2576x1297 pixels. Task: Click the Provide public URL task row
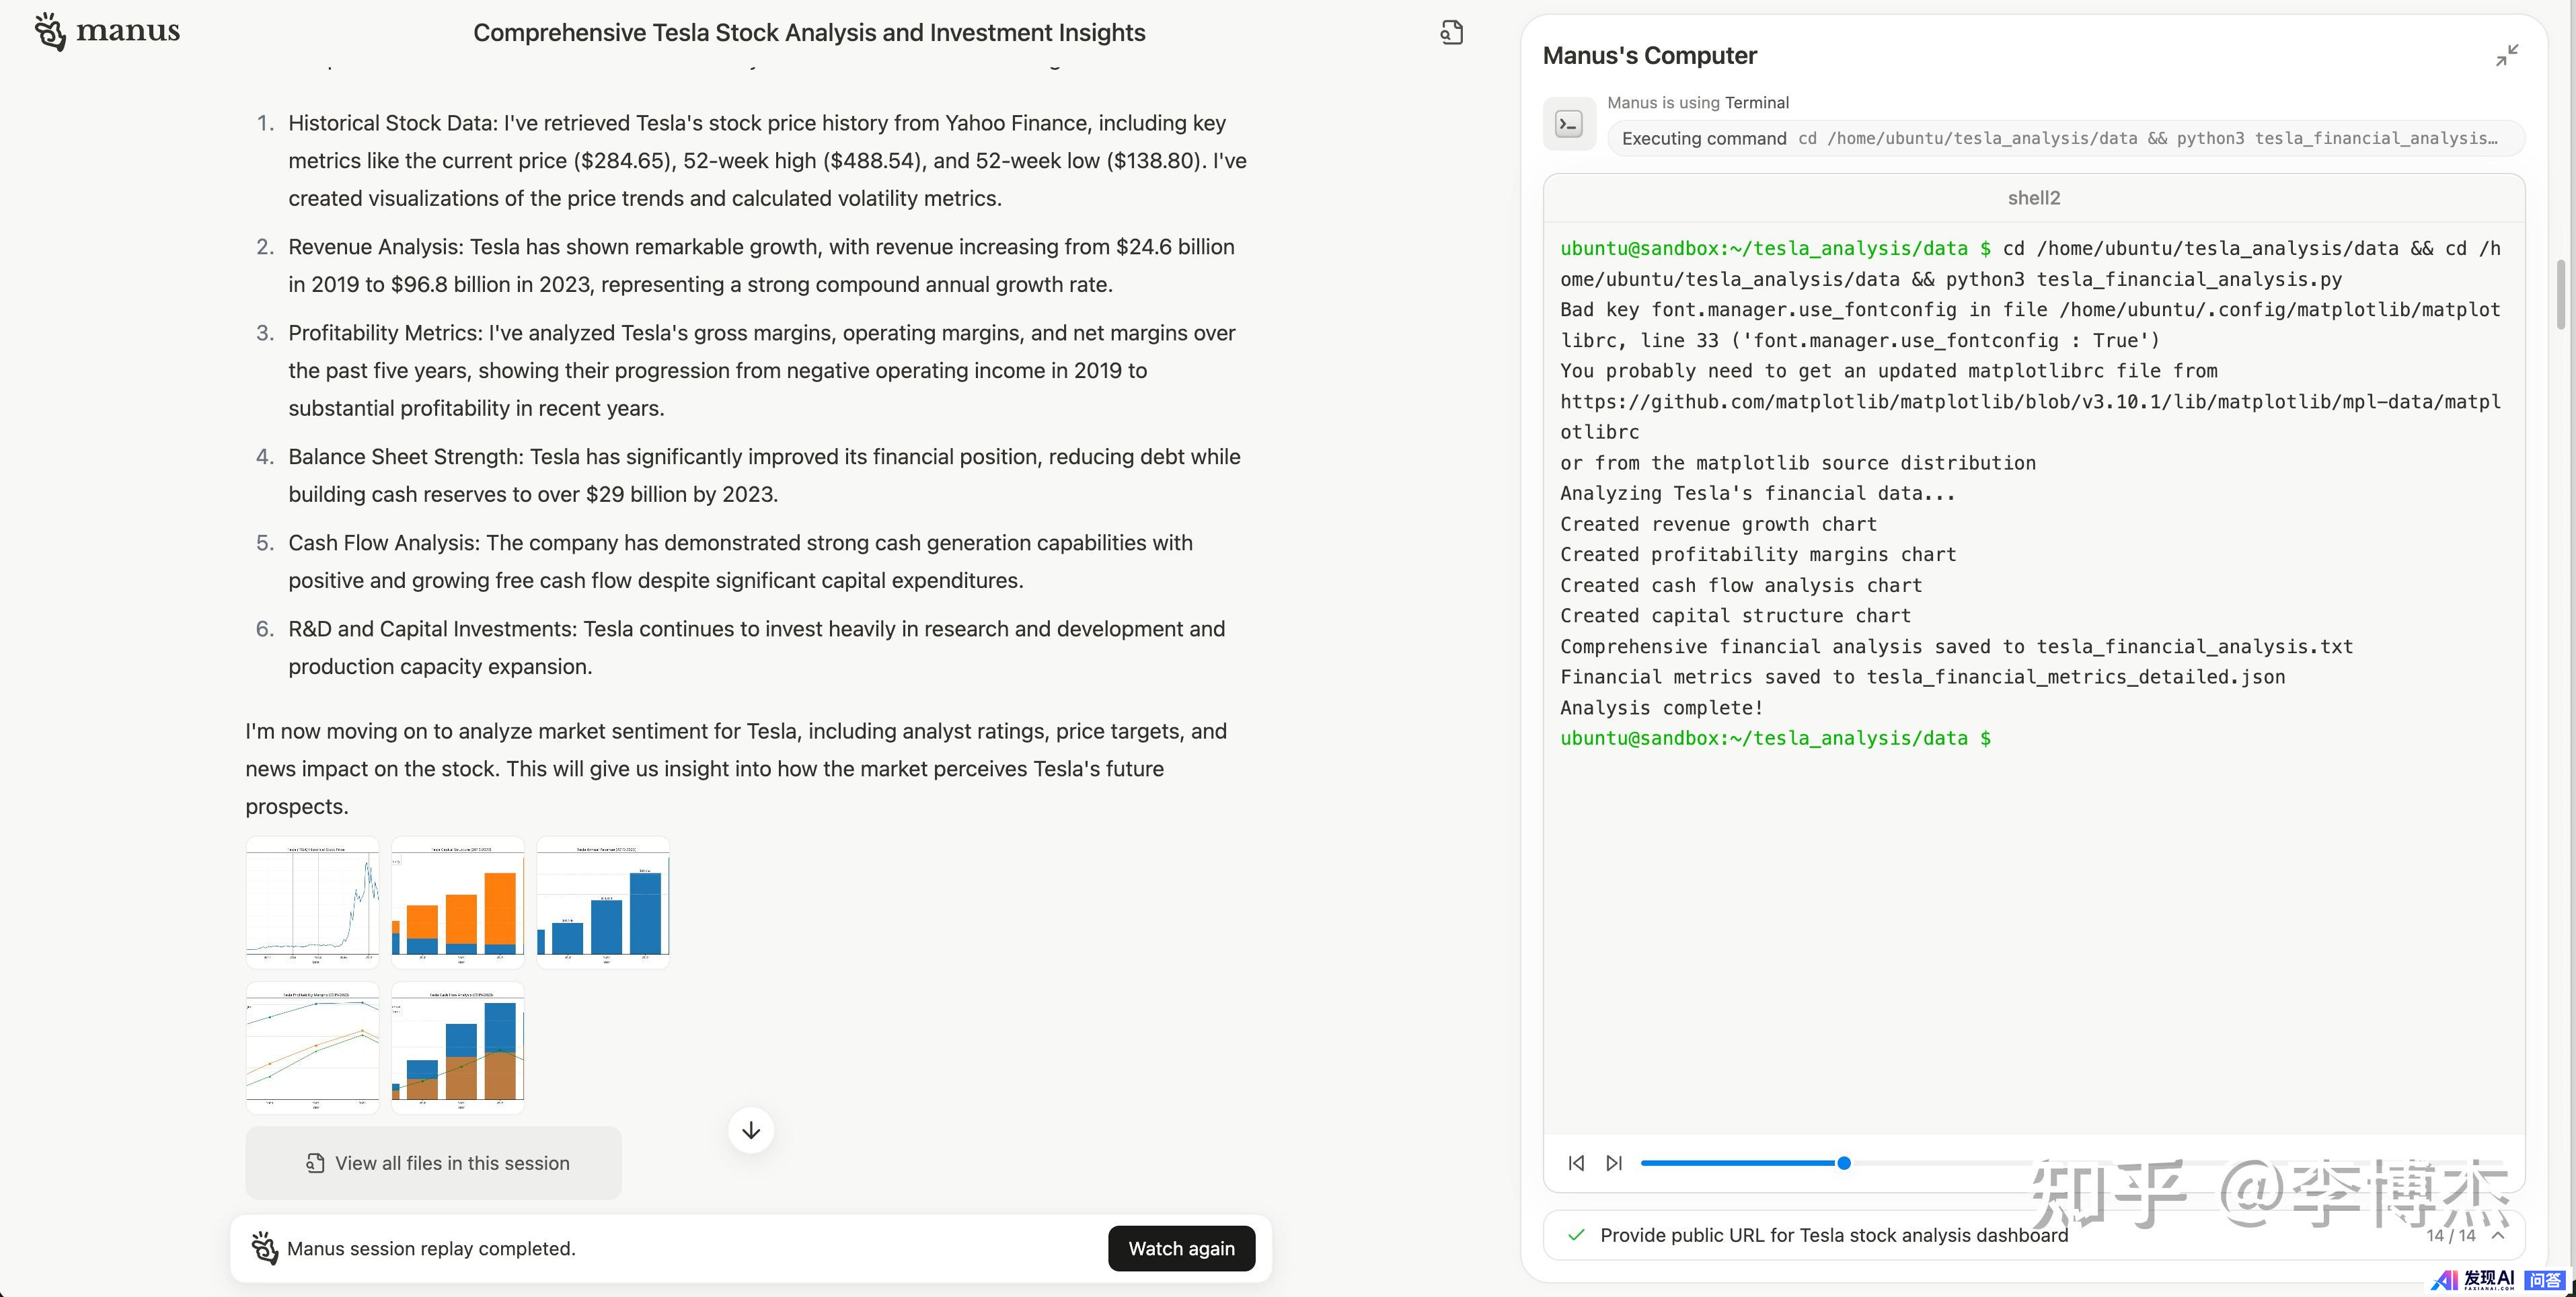tap(1833, 1235)
